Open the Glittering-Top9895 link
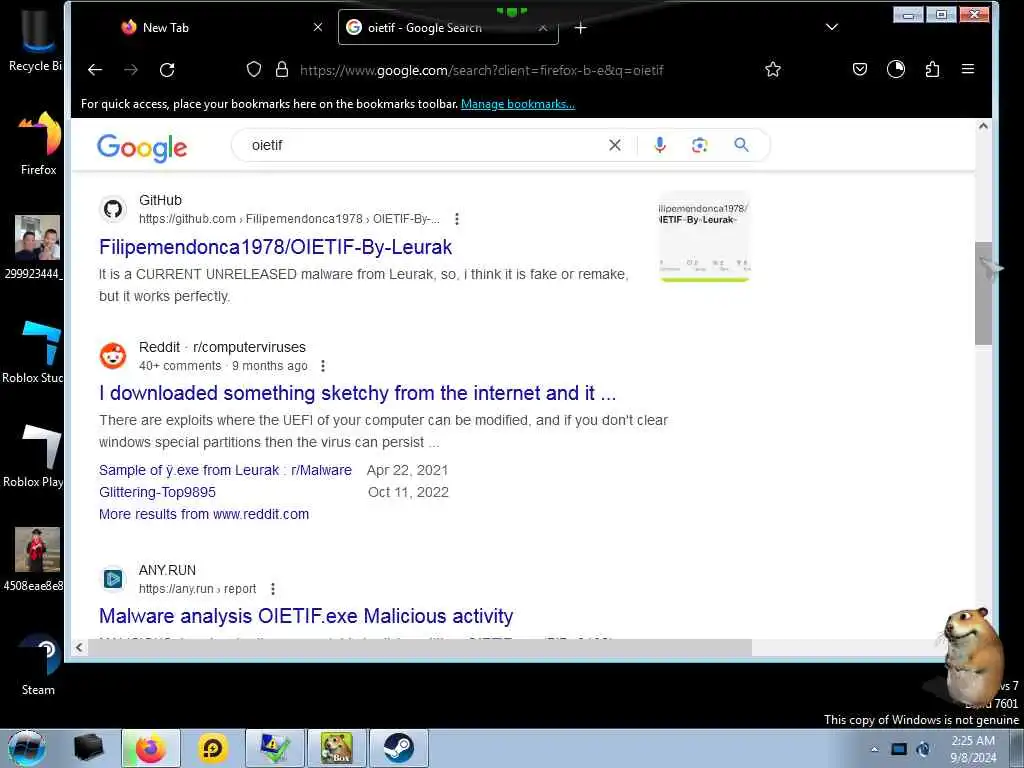 click(157, 492)
